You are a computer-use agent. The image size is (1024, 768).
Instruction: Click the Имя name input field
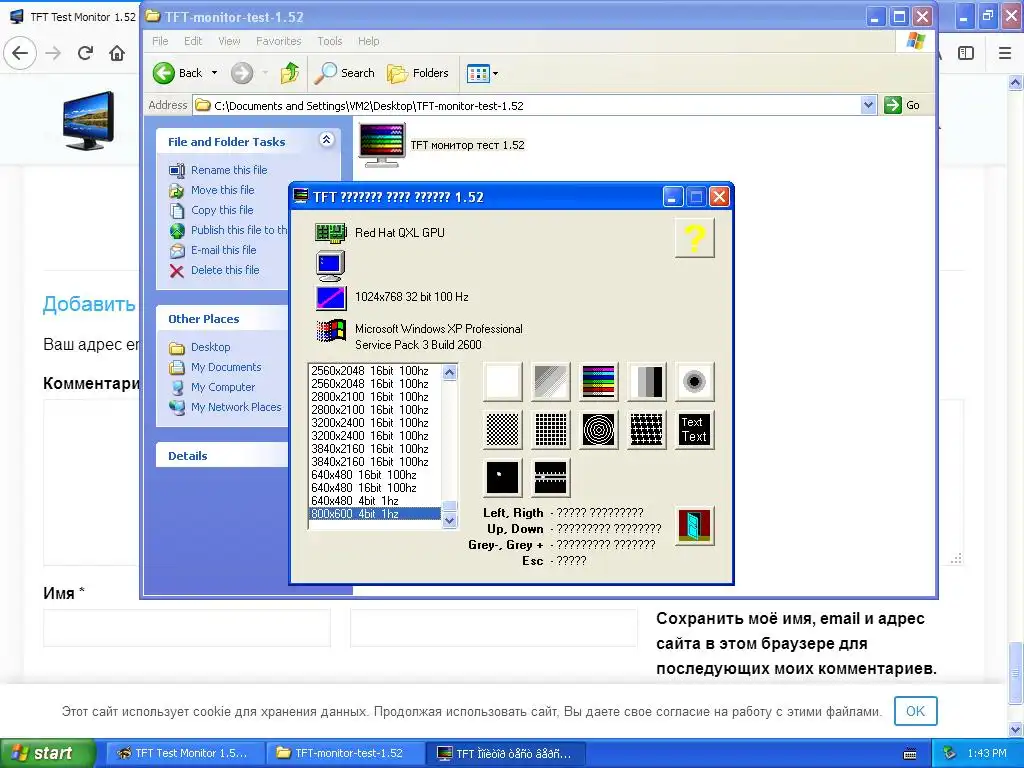point(187,628)
